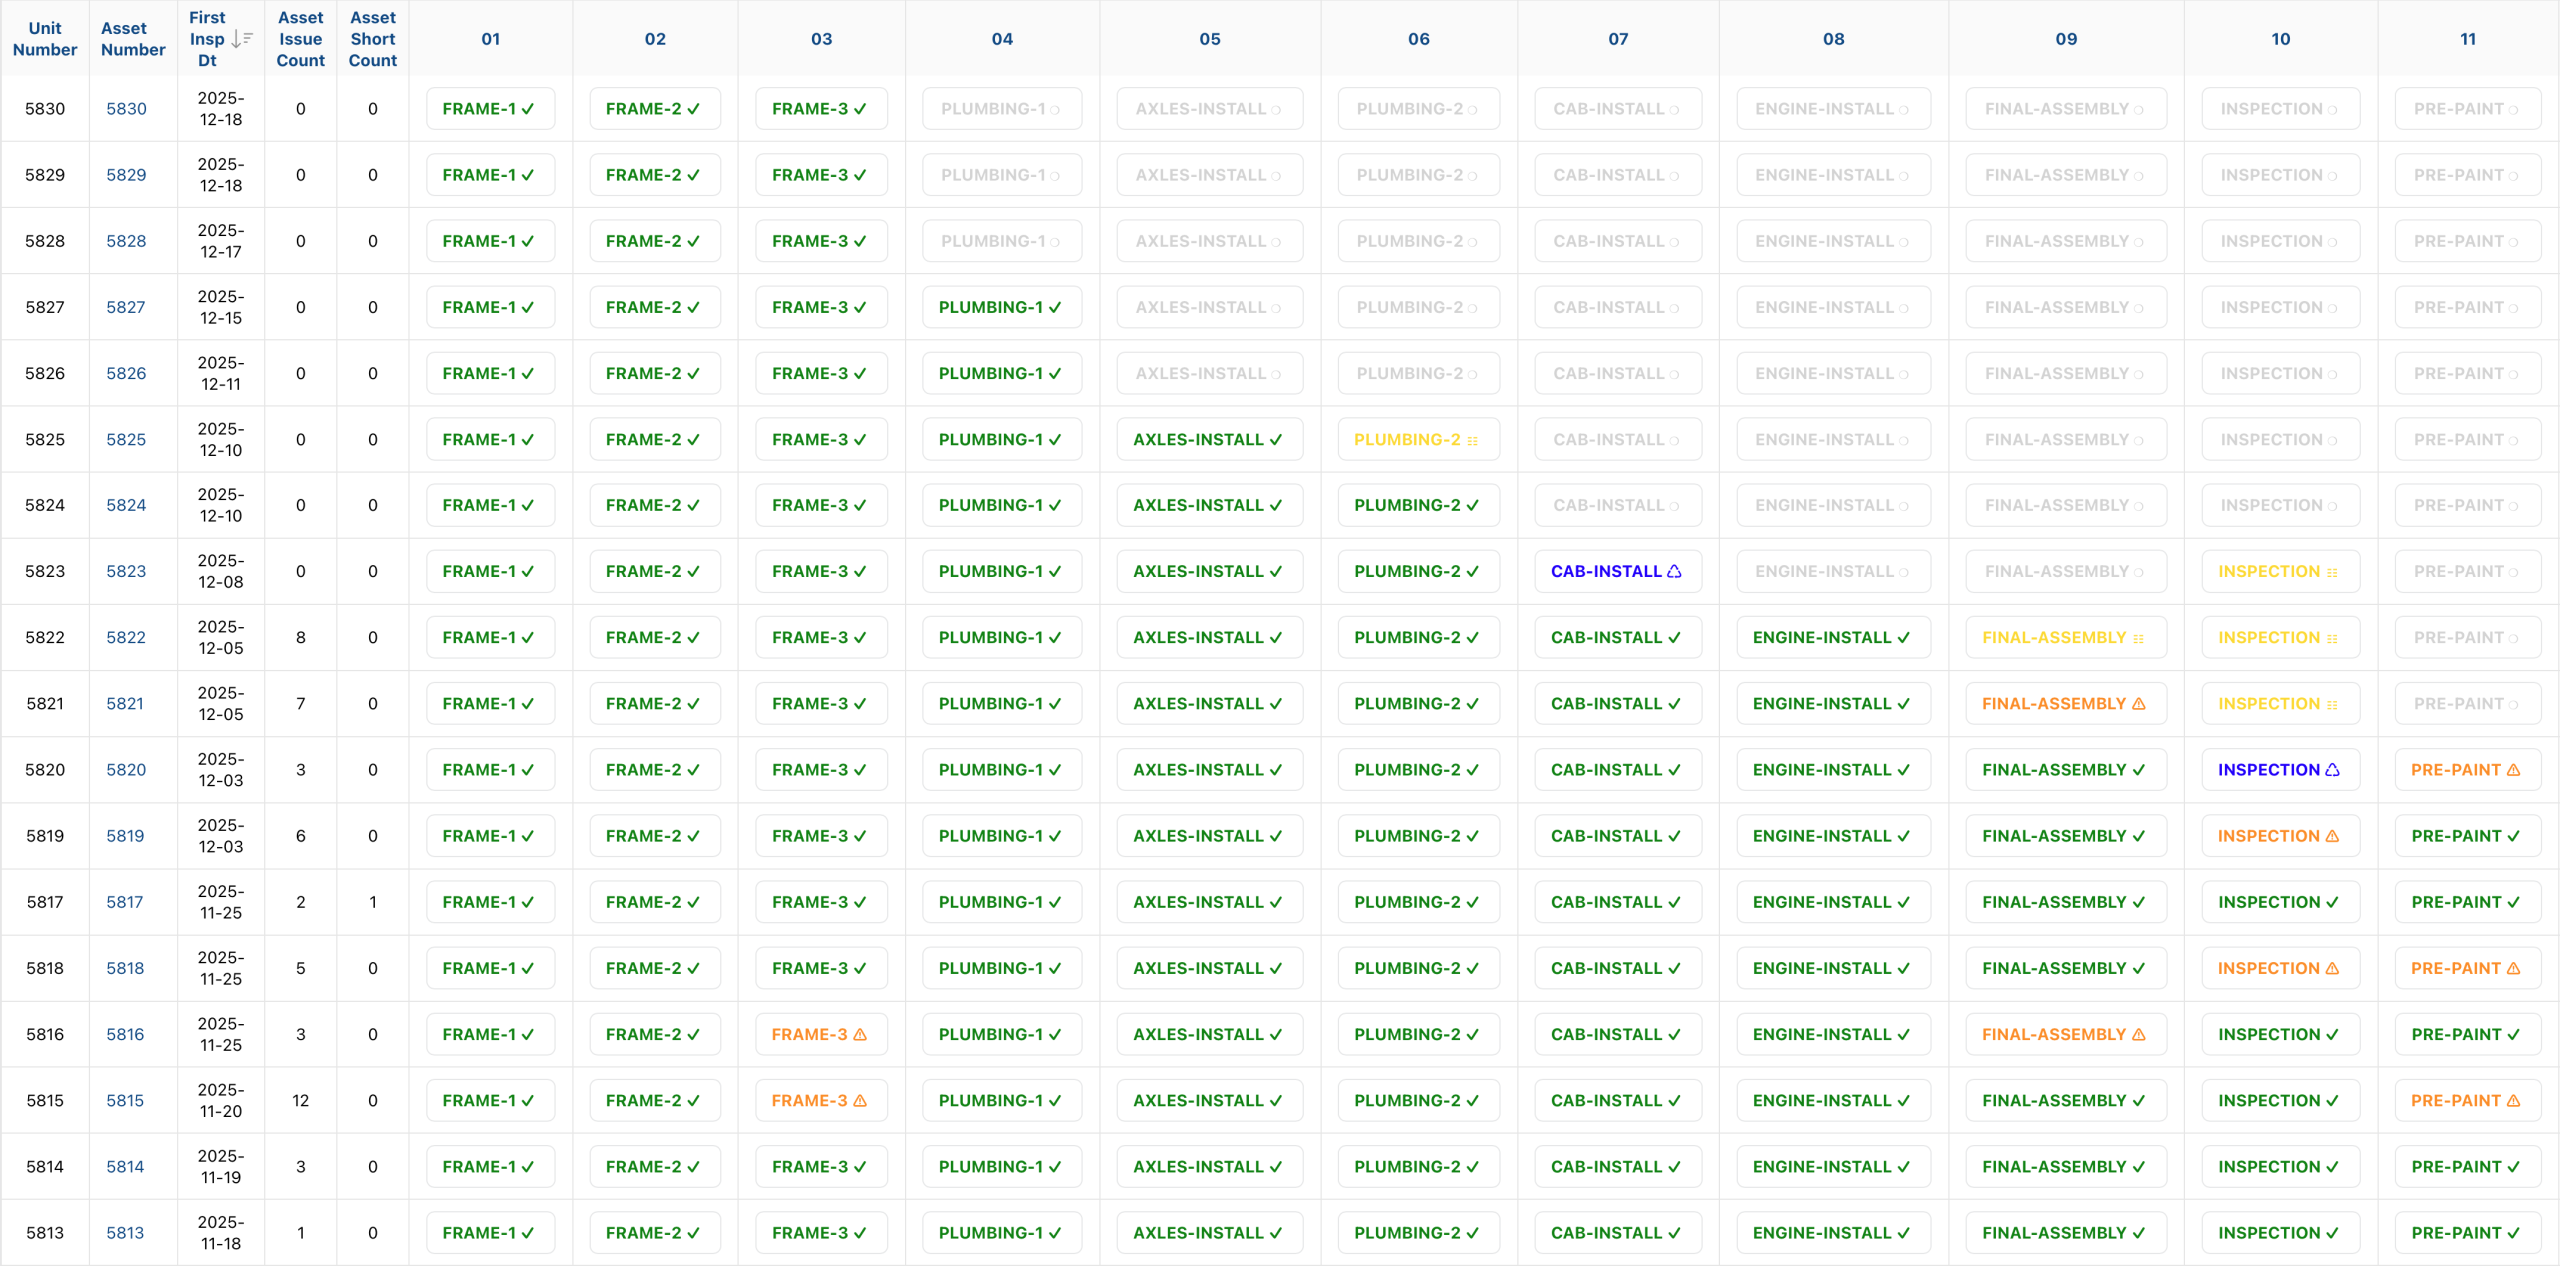This screenshot has height=1266, width=2560.
Task: Click inactive PLUMBING-1 button for unit 5829
Action: coord(1001,175)
